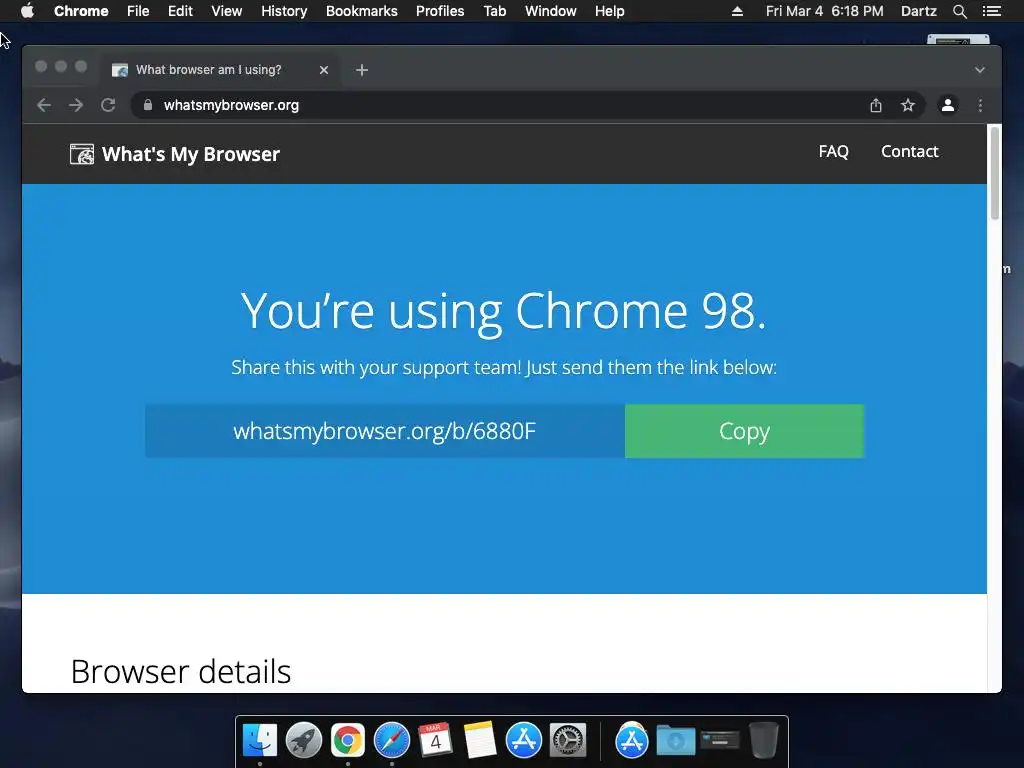Open the Help menu
1024x768 pixels.
pos(609,11)
